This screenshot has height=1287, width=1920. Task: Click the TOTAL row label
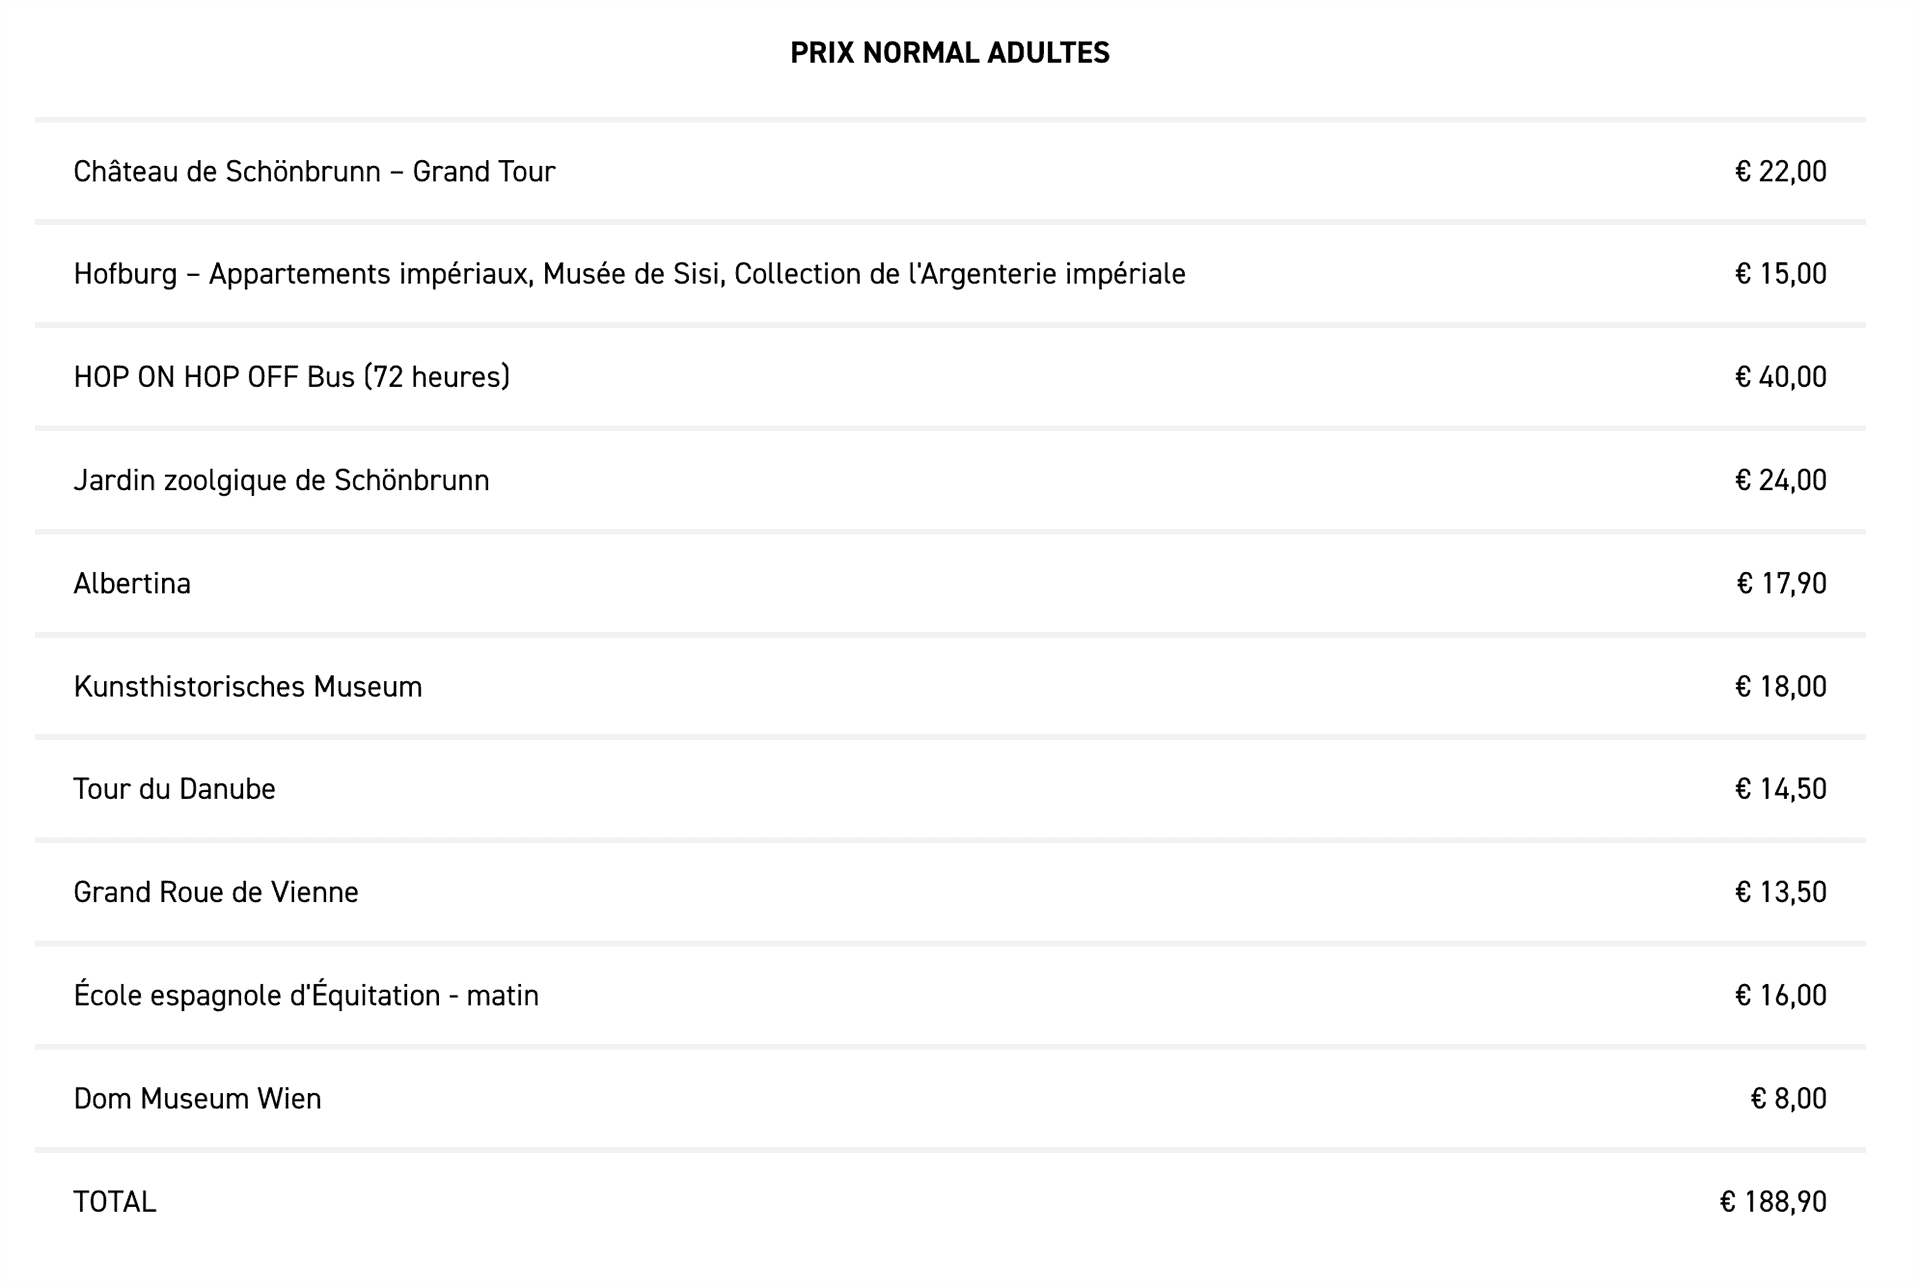click(x=115, y=1202)
